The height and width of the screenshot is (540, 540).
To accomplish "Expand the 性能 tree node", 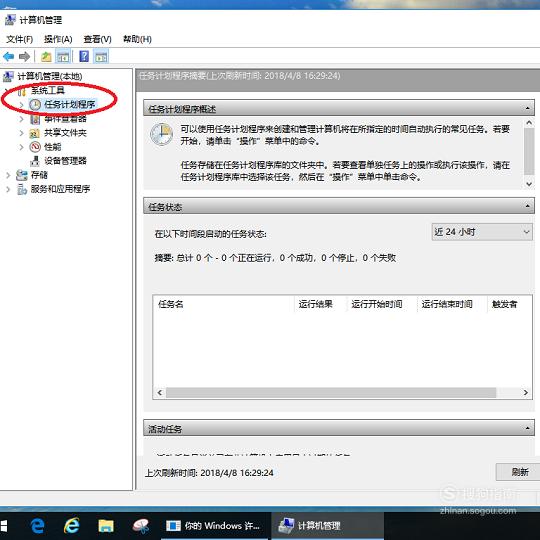I will [21, 147].
